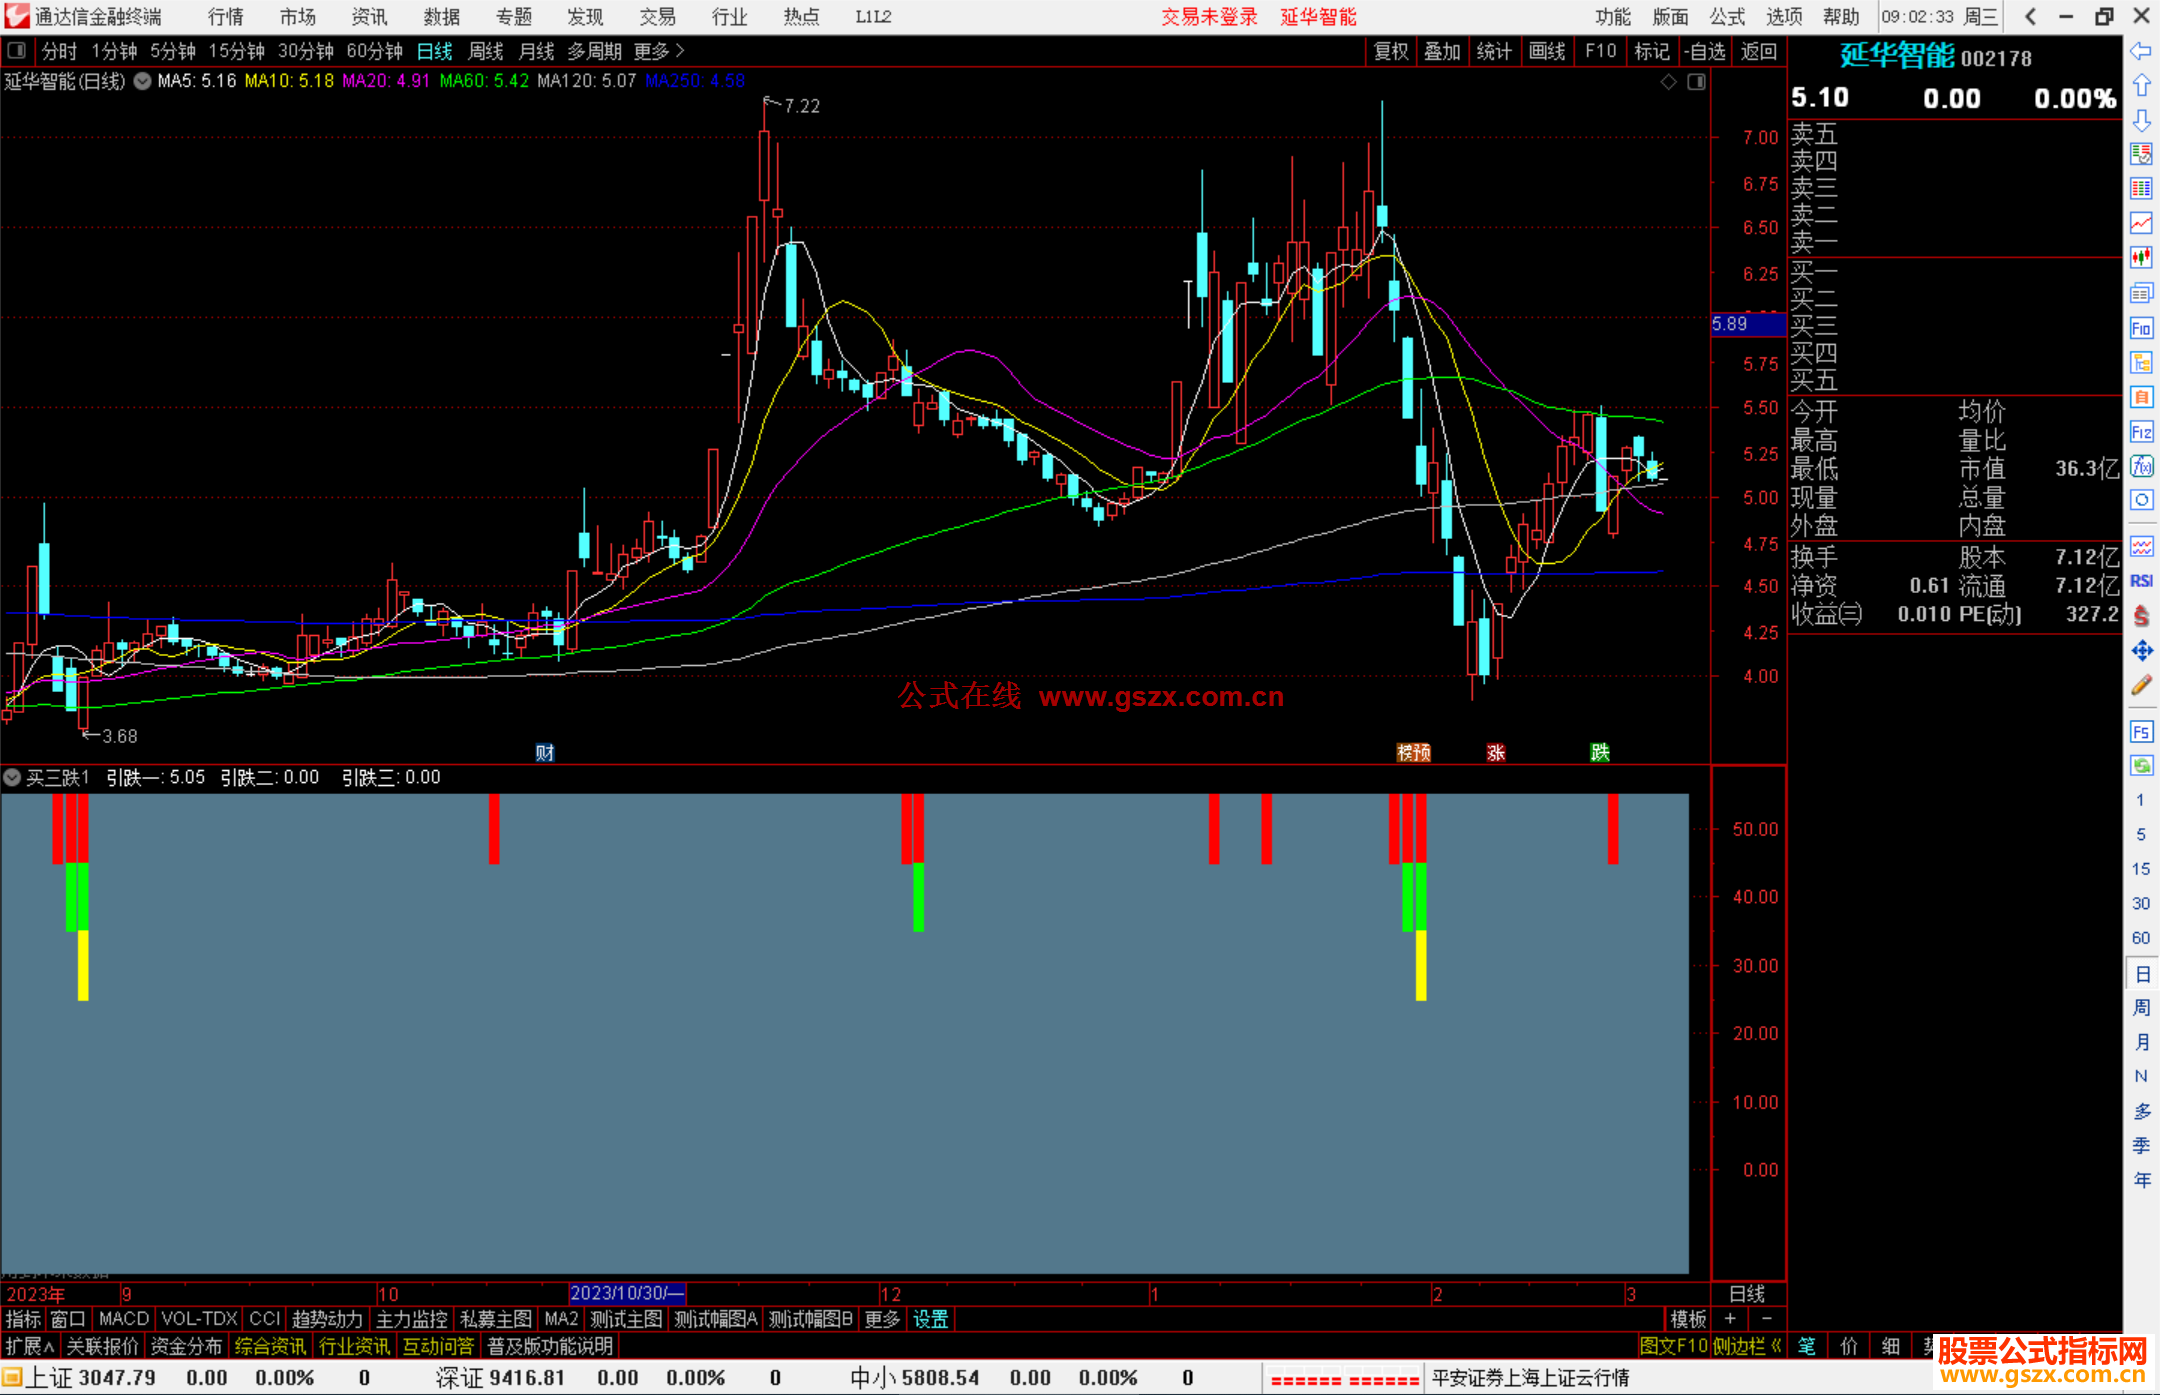The width and height of the screenshot is (2160, 1395).
Task: Switch to the 周线 period tab
Action: (486, 51)
